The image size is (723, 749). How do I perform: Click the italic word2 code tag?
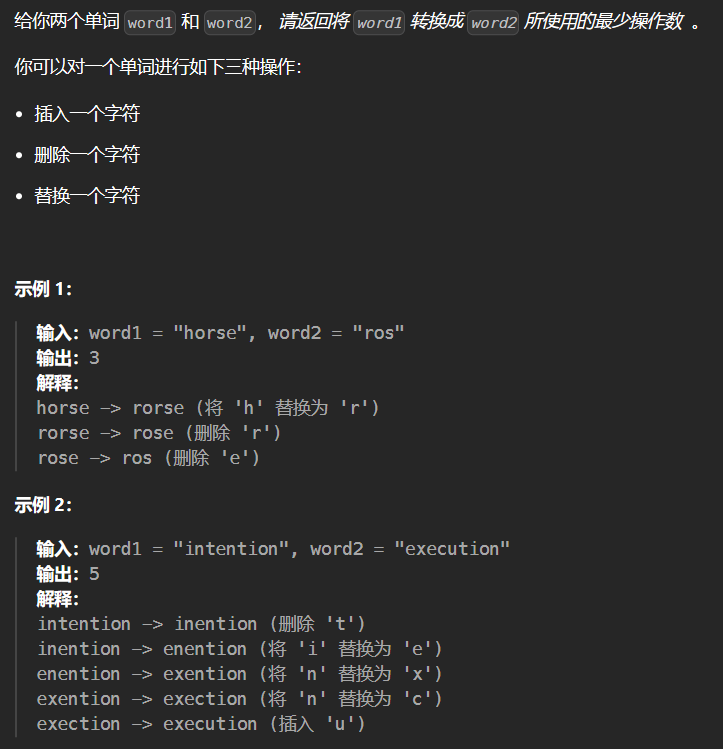493,23
